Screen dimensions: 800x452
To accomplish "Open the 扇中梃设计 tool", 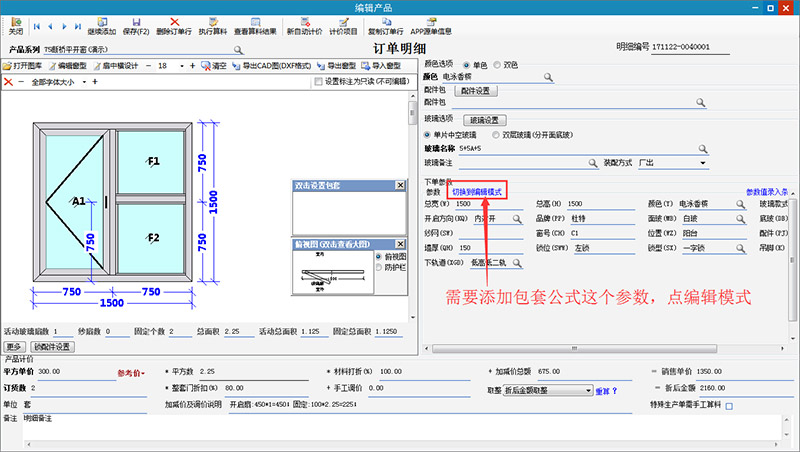I will (x=116, y=66).
